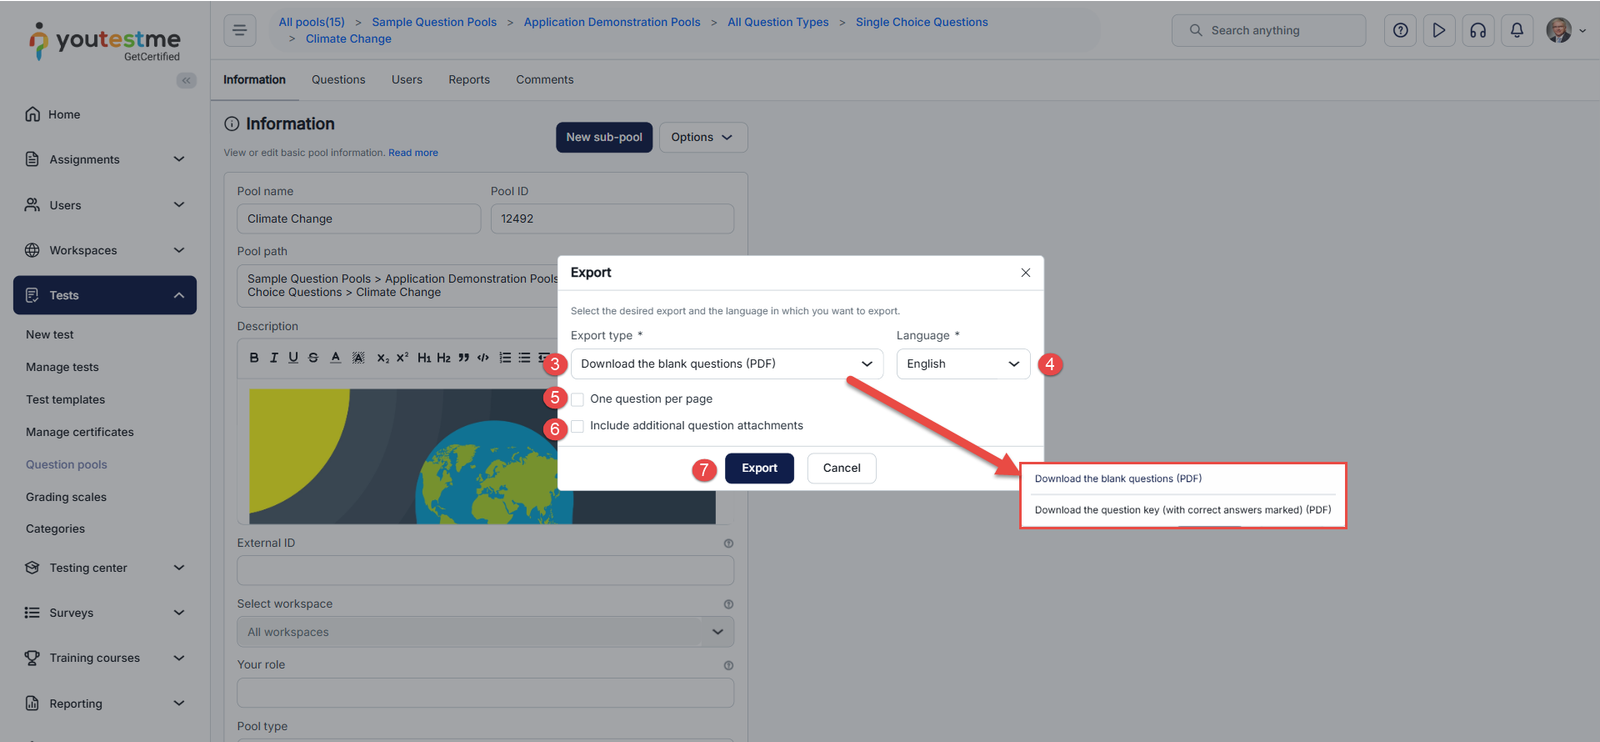
Task: Click the Export button
Action: pos(759,468)
